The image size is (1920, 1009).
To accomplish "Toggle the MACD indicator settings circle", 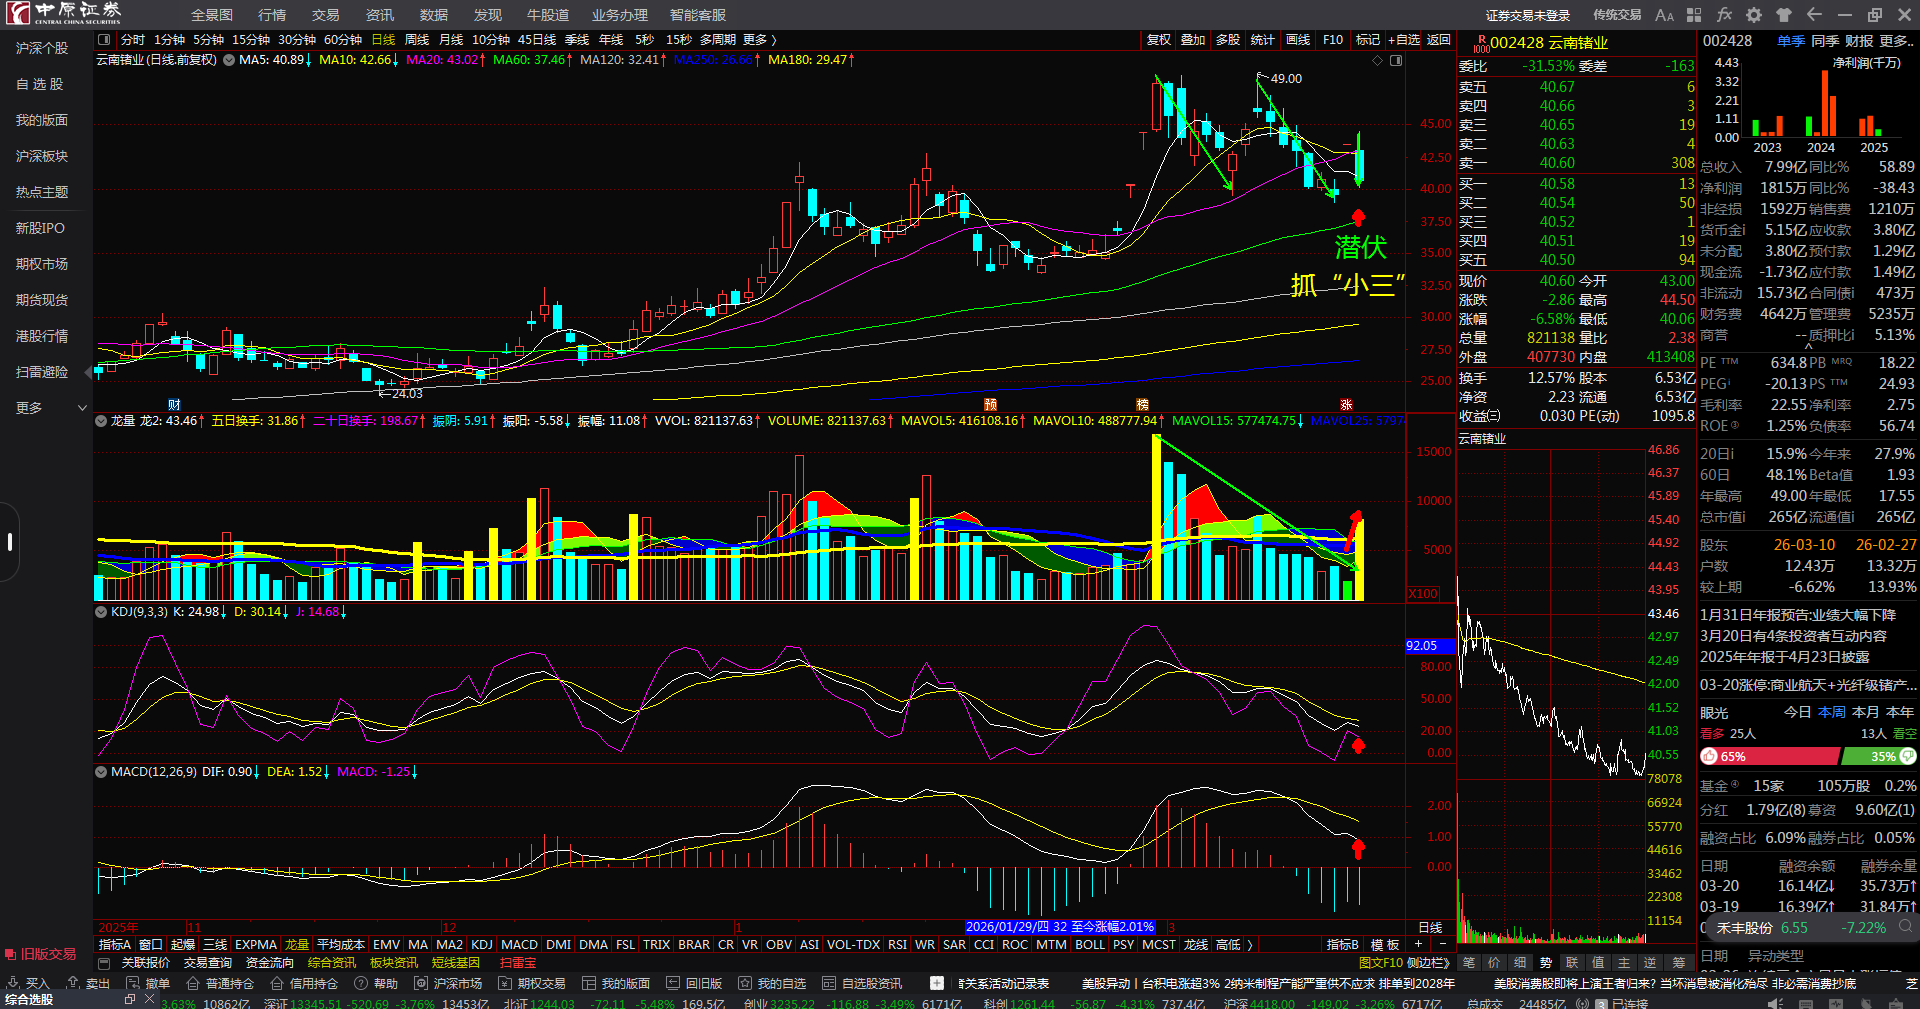I will pyautogui.click(x=101, y=771).
